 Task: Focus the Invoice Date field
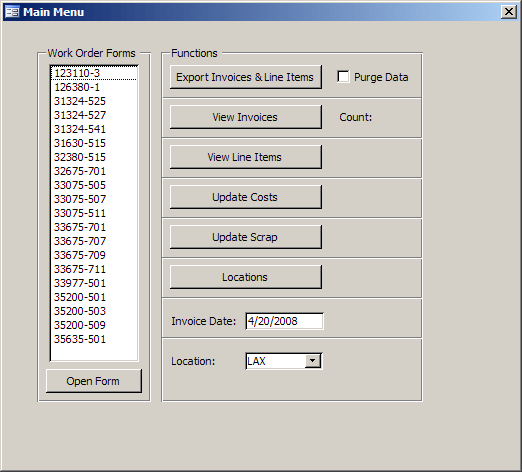[x=284, y=321]
